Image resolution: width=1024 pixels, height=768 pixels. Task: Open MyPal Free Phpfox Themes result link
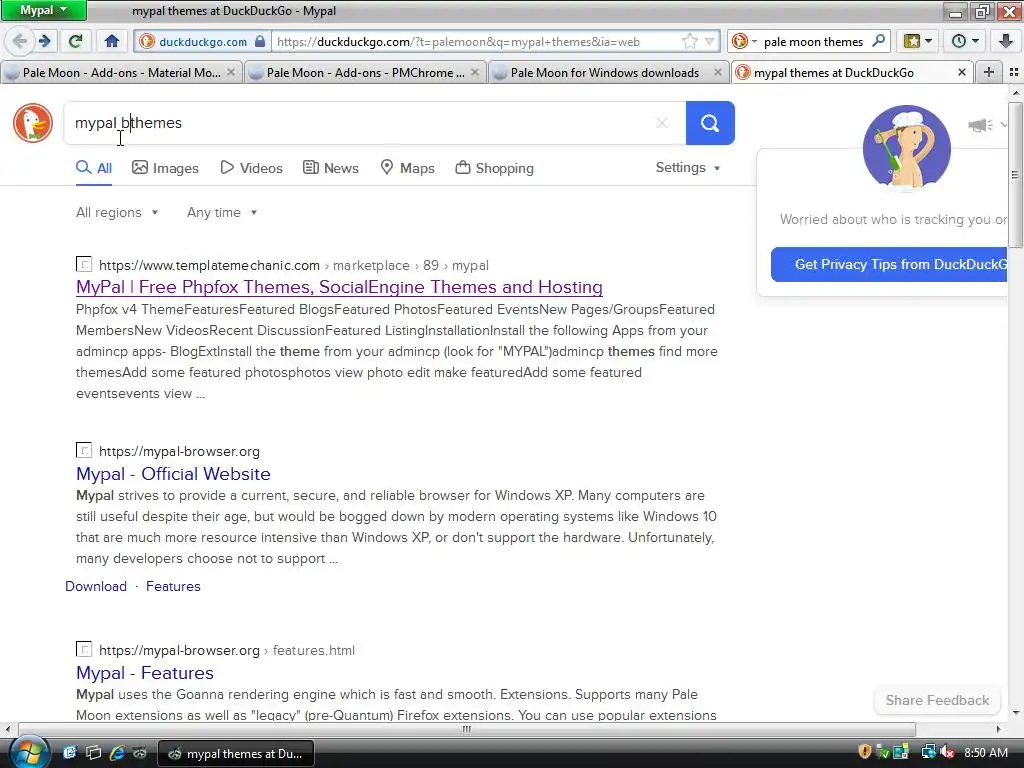339,287
